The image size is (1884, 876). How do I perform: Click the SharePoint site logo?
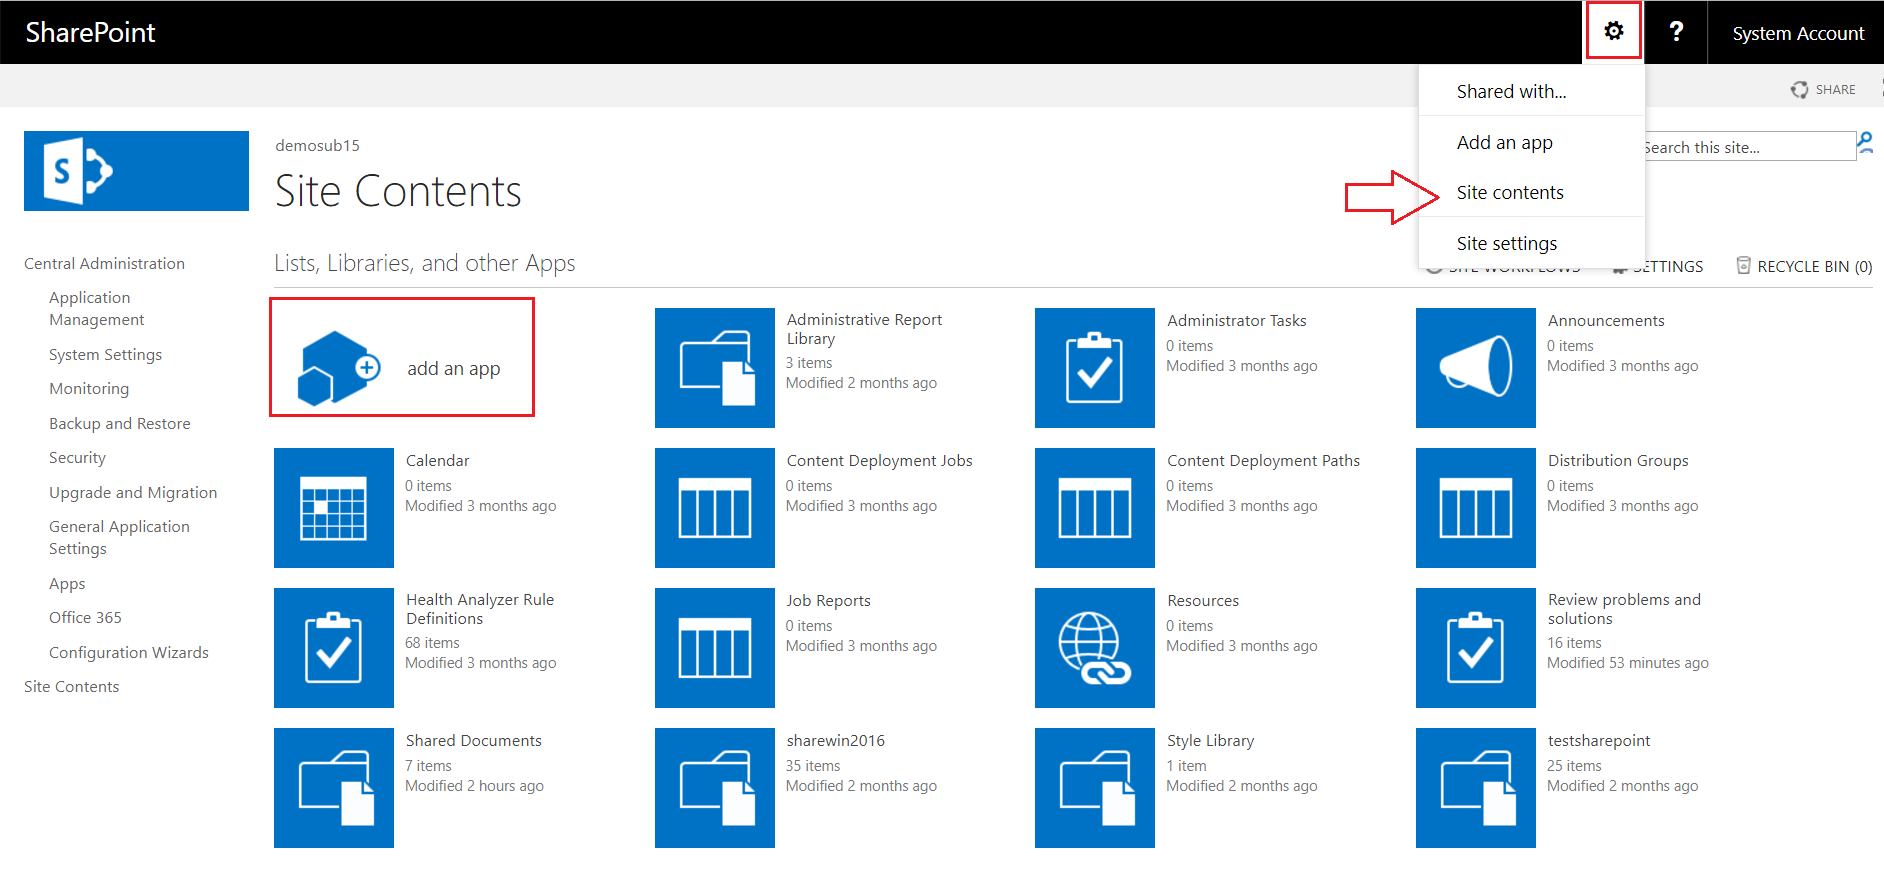(x=136, y=171)
